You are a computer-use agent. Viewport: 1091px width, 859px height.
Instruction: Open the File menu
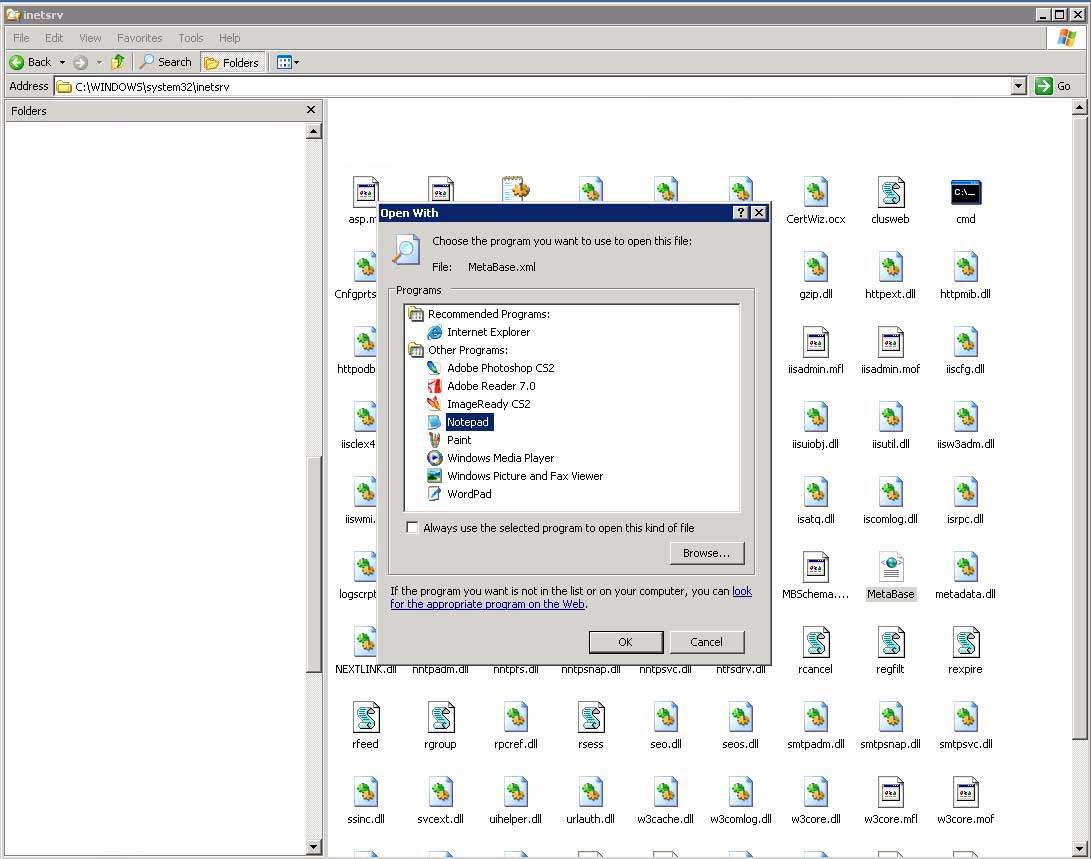pos(22,38)
